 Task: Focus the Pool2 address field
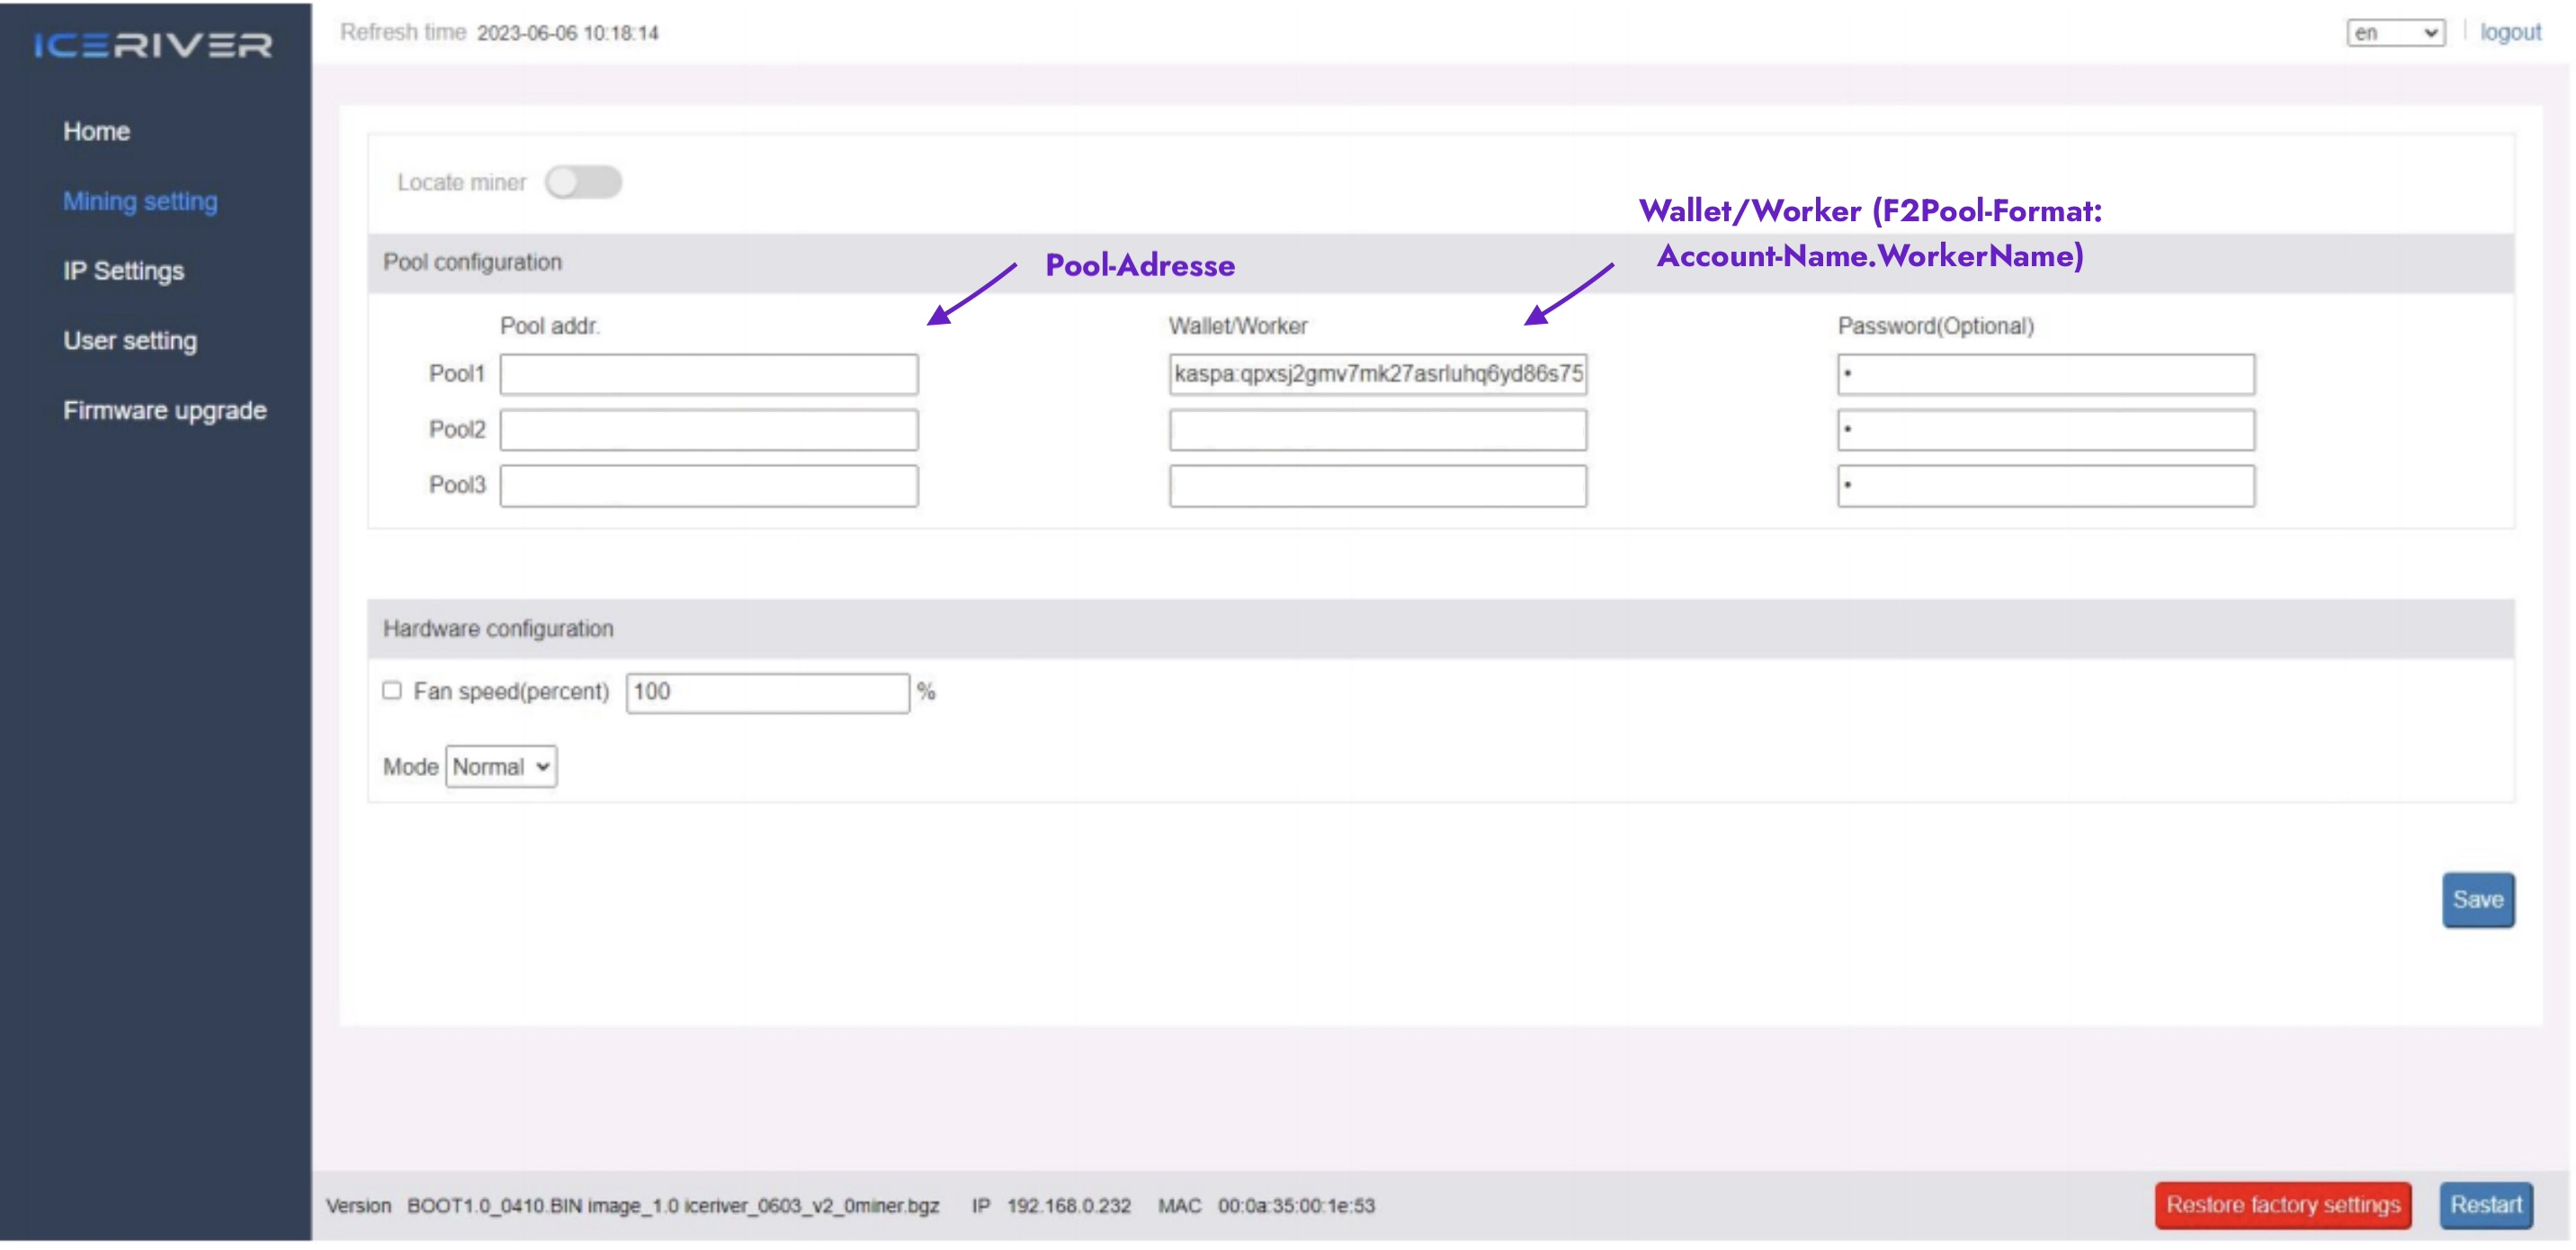[x=709, y=430]
